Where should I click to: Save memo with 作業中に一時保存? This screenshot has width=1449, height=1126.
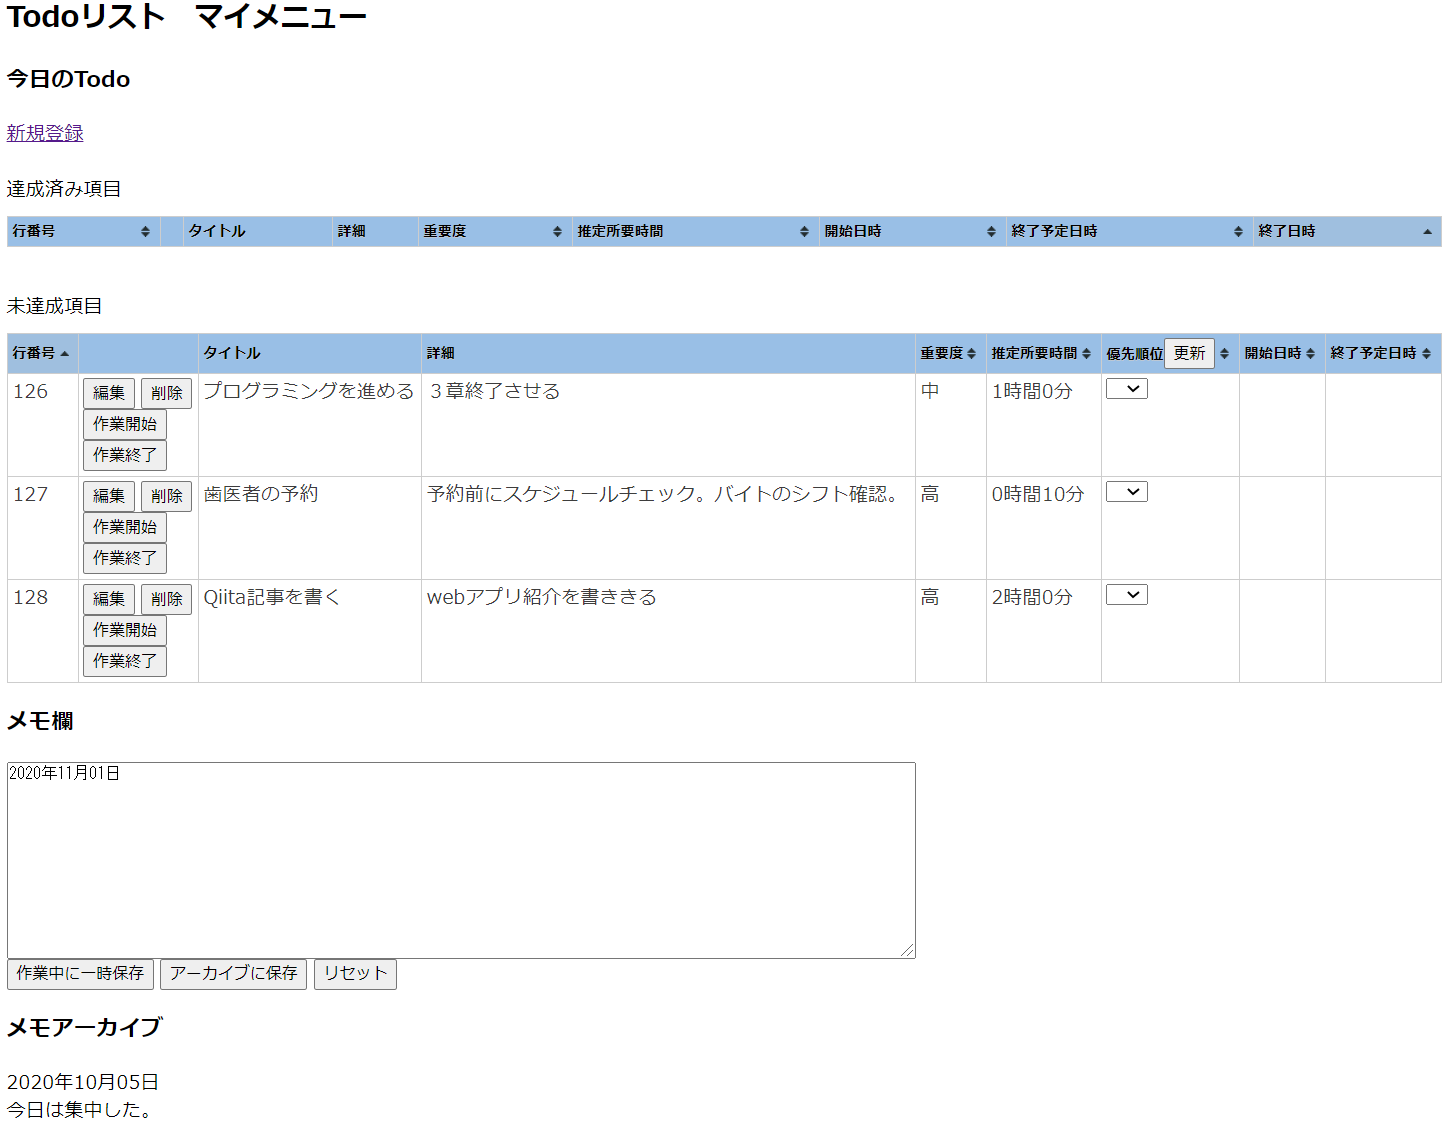click(x=80, y=974)
